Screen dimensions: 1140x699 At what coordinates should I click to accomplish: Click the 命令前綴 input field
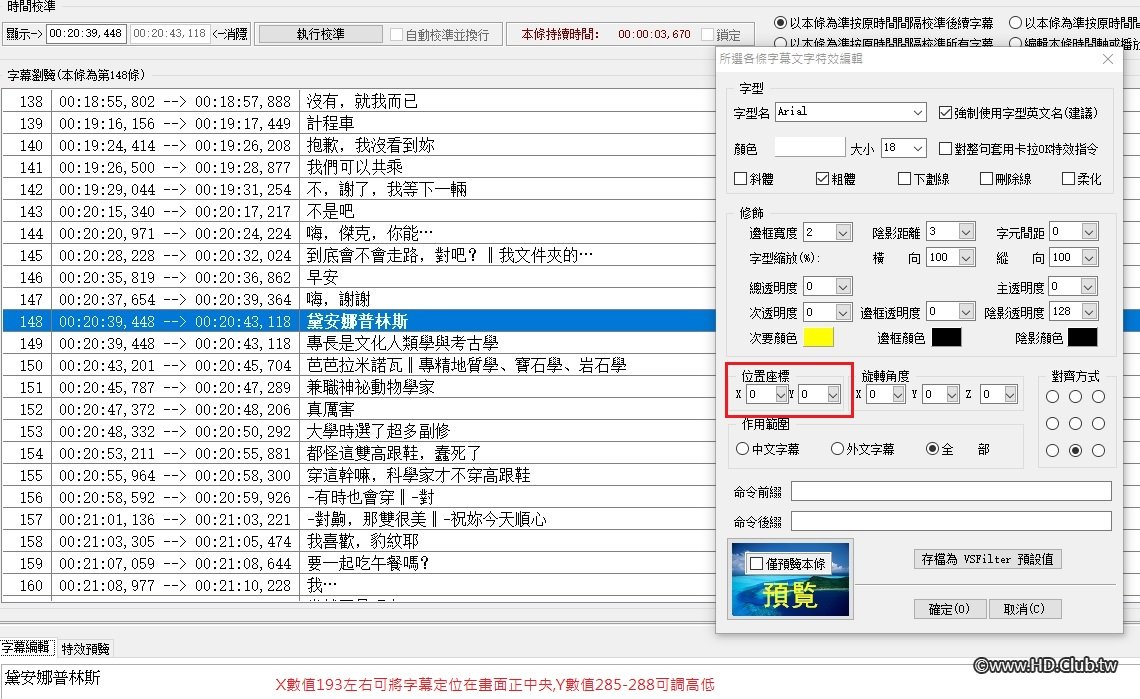951,491
